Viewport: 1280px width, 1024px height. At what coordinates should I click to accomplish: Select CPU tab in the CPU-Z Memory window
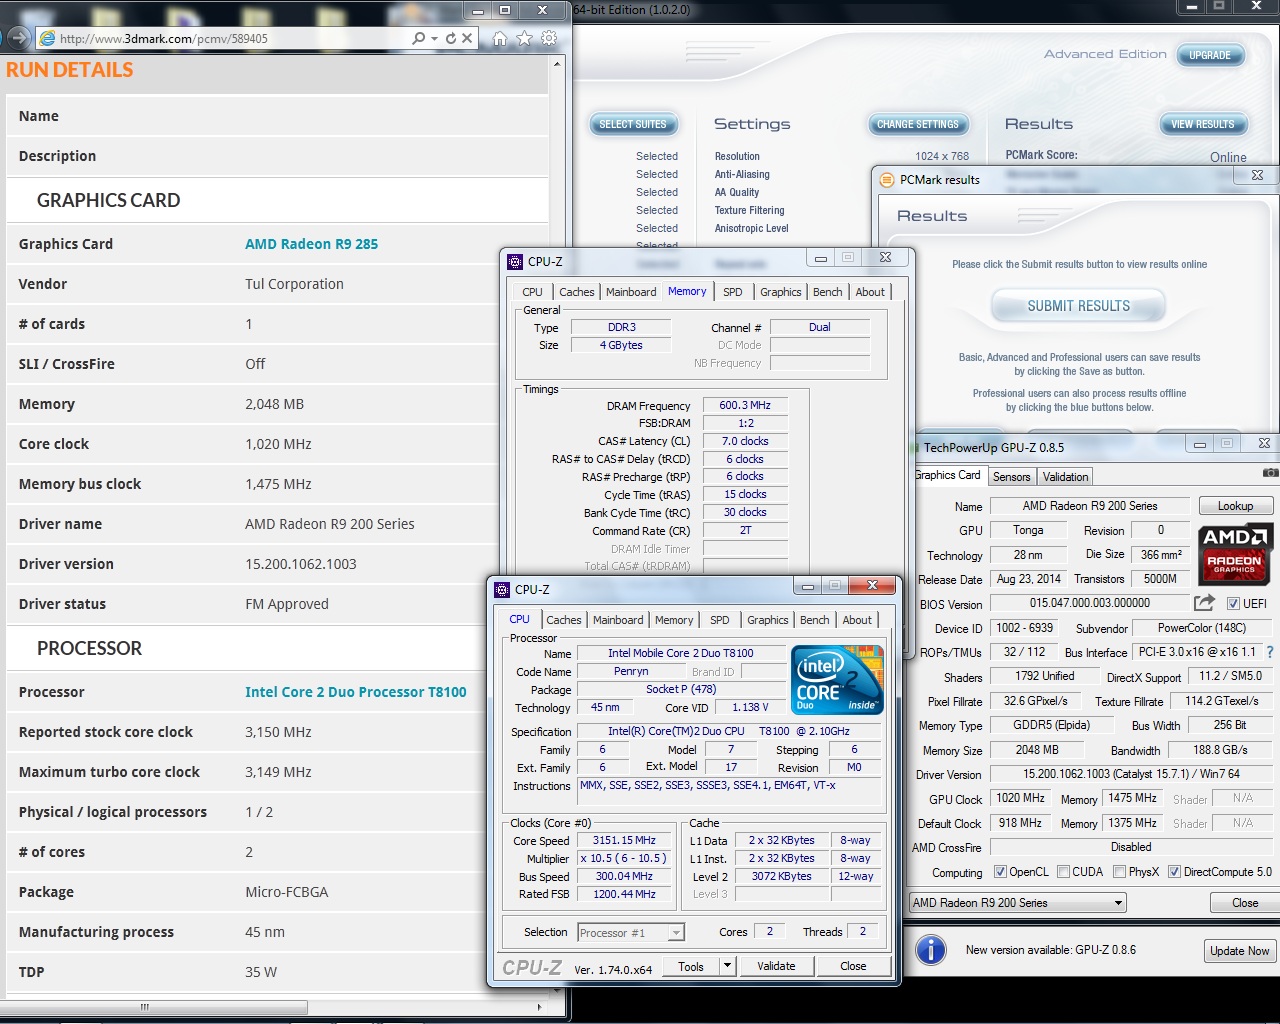(532, 292)
